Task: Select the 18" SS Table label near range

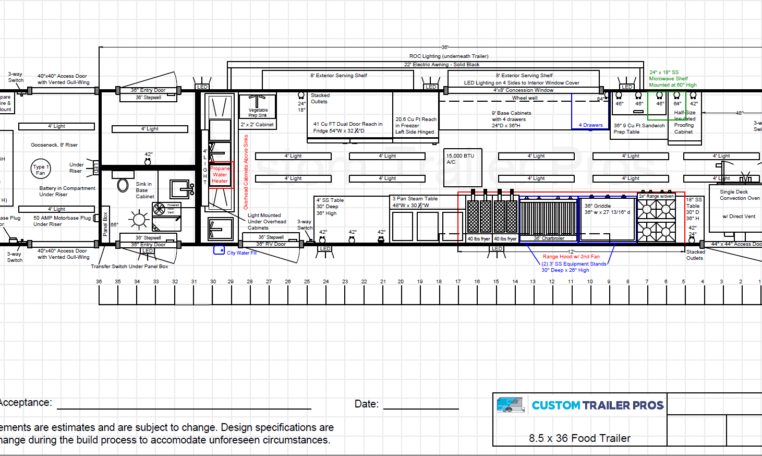Action: tap(694, 209)
